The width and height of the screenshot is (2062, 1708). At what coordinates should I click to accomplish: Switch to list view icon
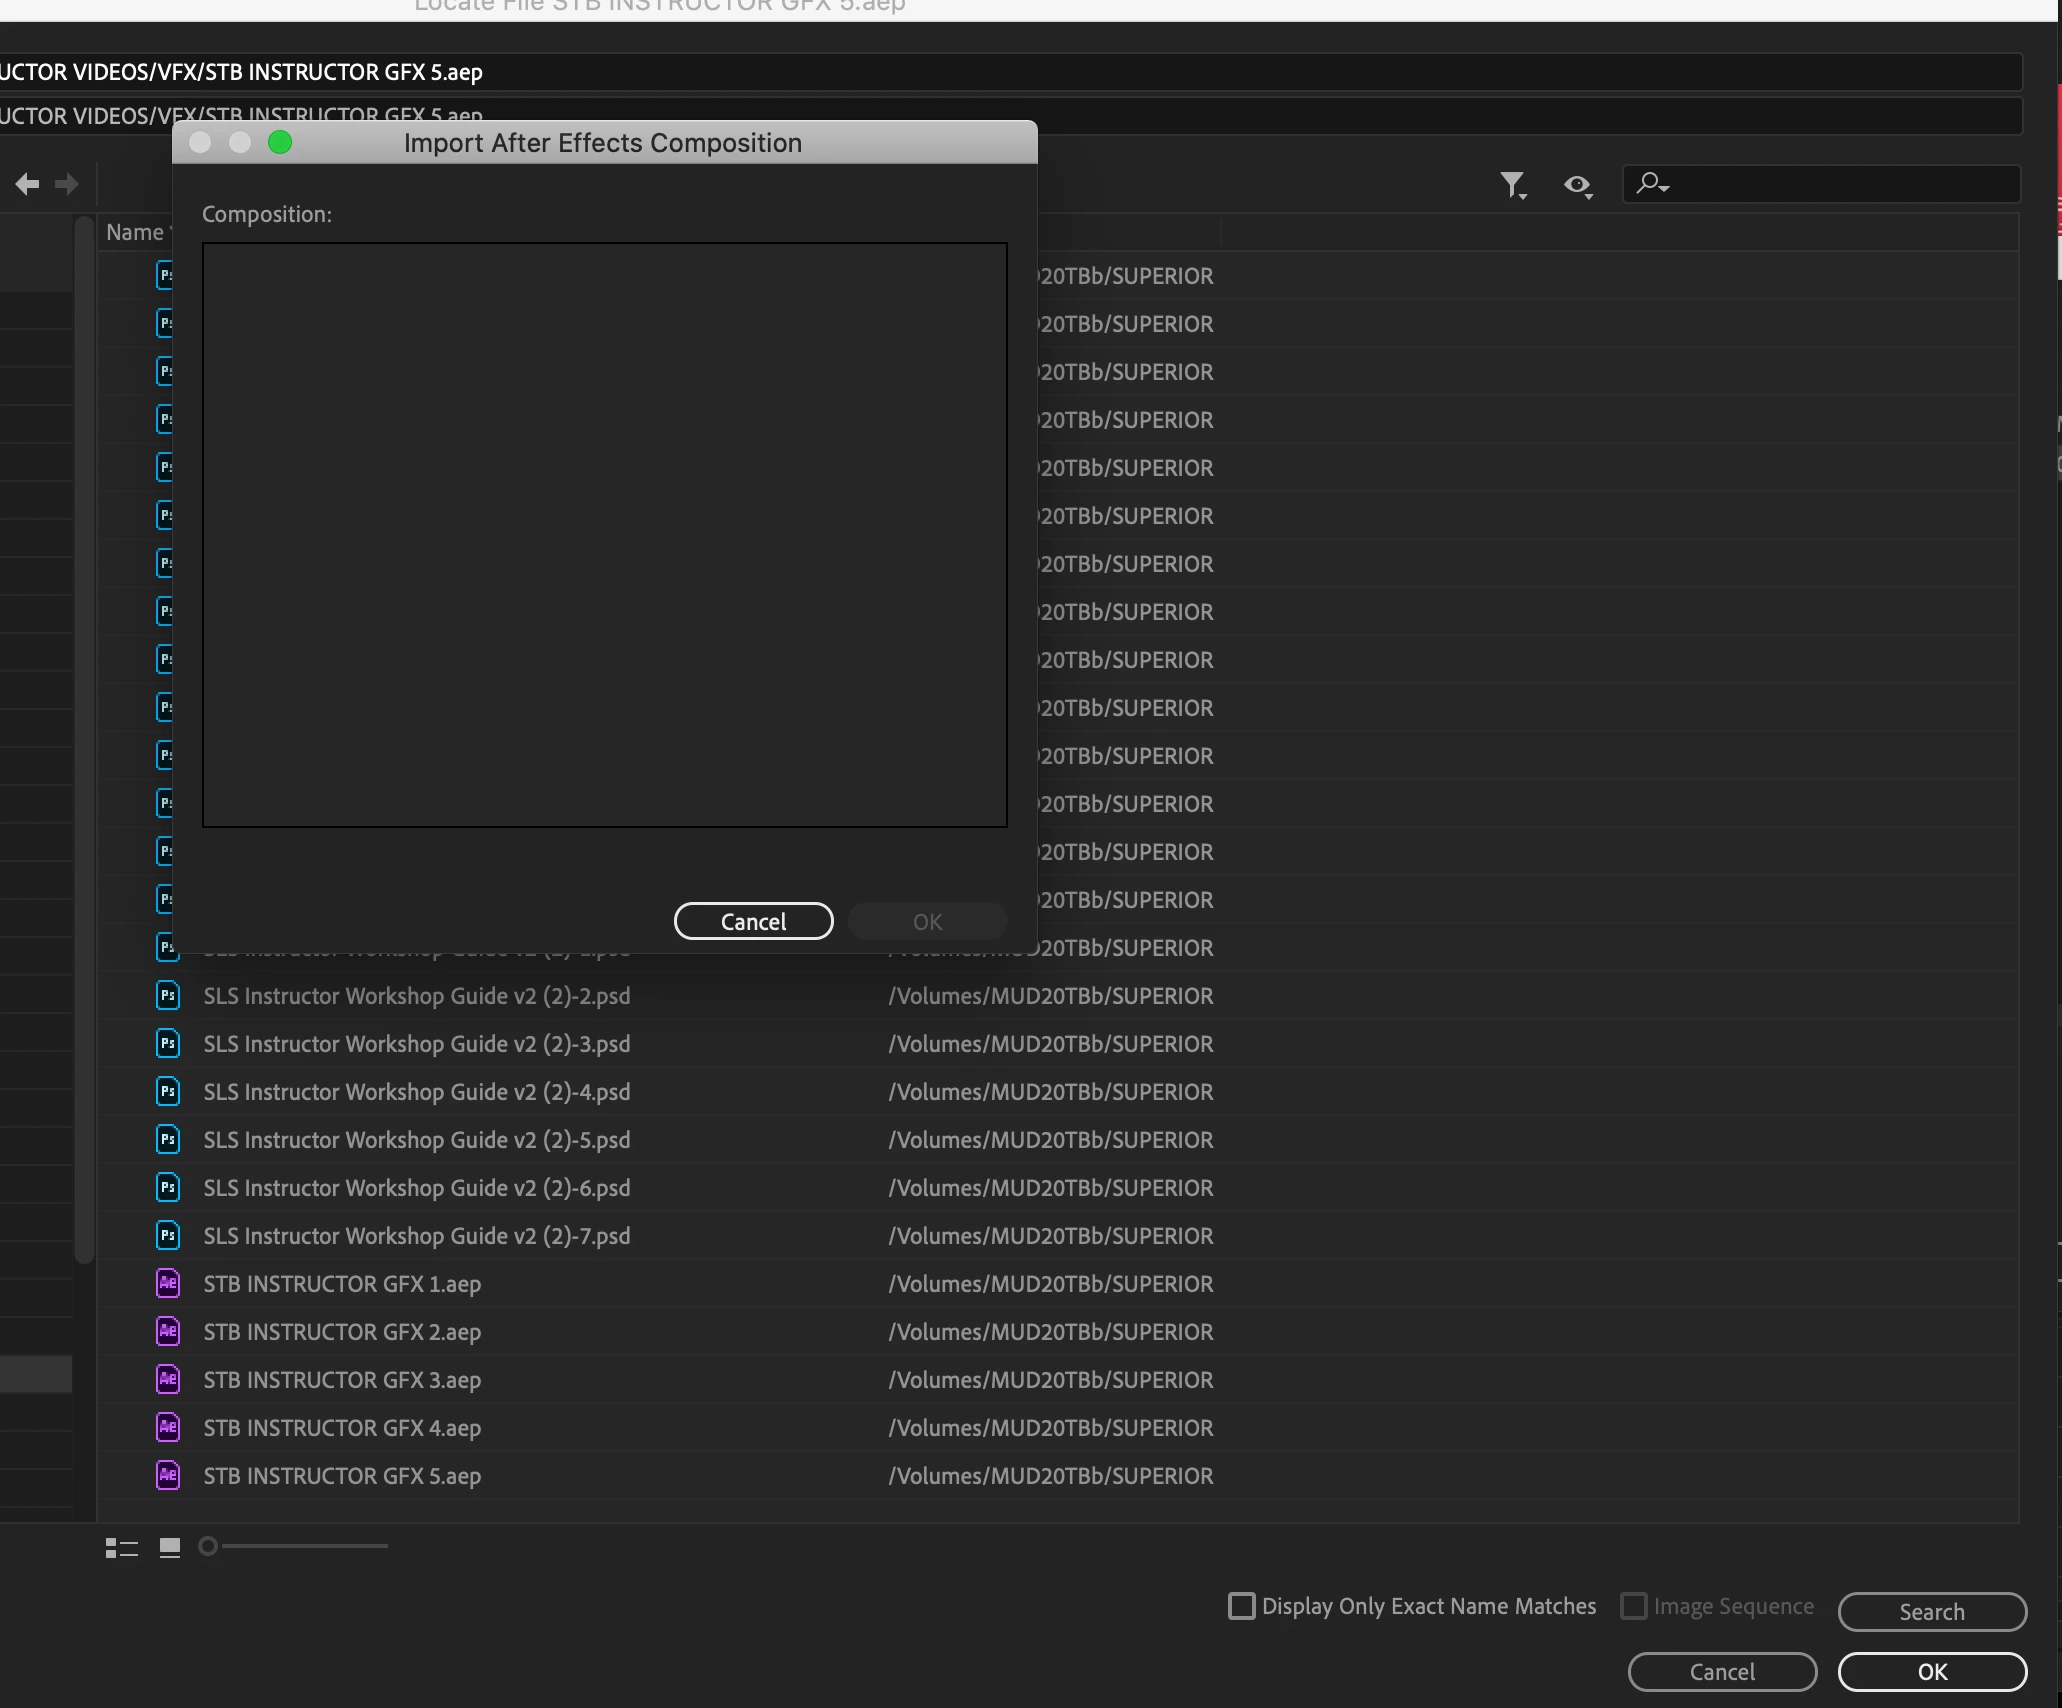tap(122, 1548)
